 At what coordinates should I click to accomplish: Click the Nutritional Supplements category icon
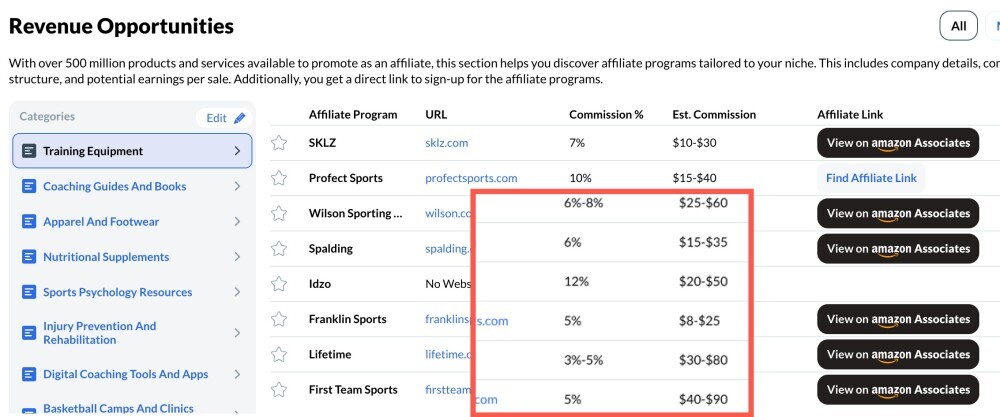(x=29, y=257)
